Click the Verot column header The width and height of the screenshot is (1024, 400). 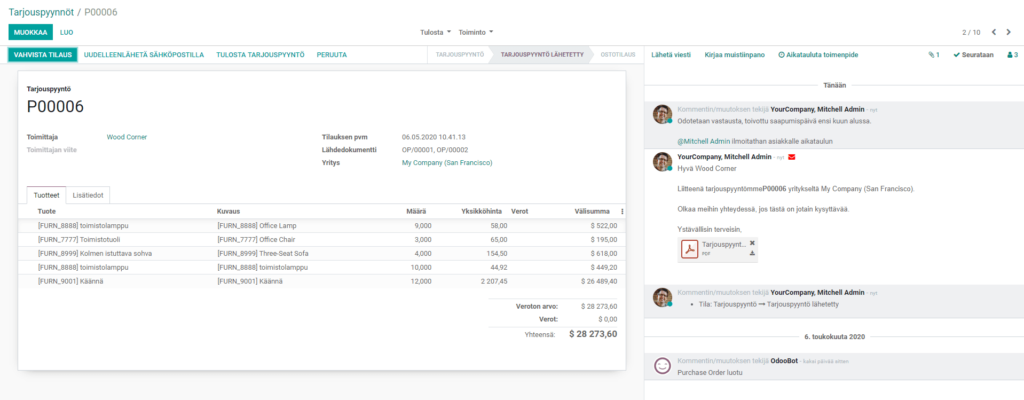tap(520, 211)
